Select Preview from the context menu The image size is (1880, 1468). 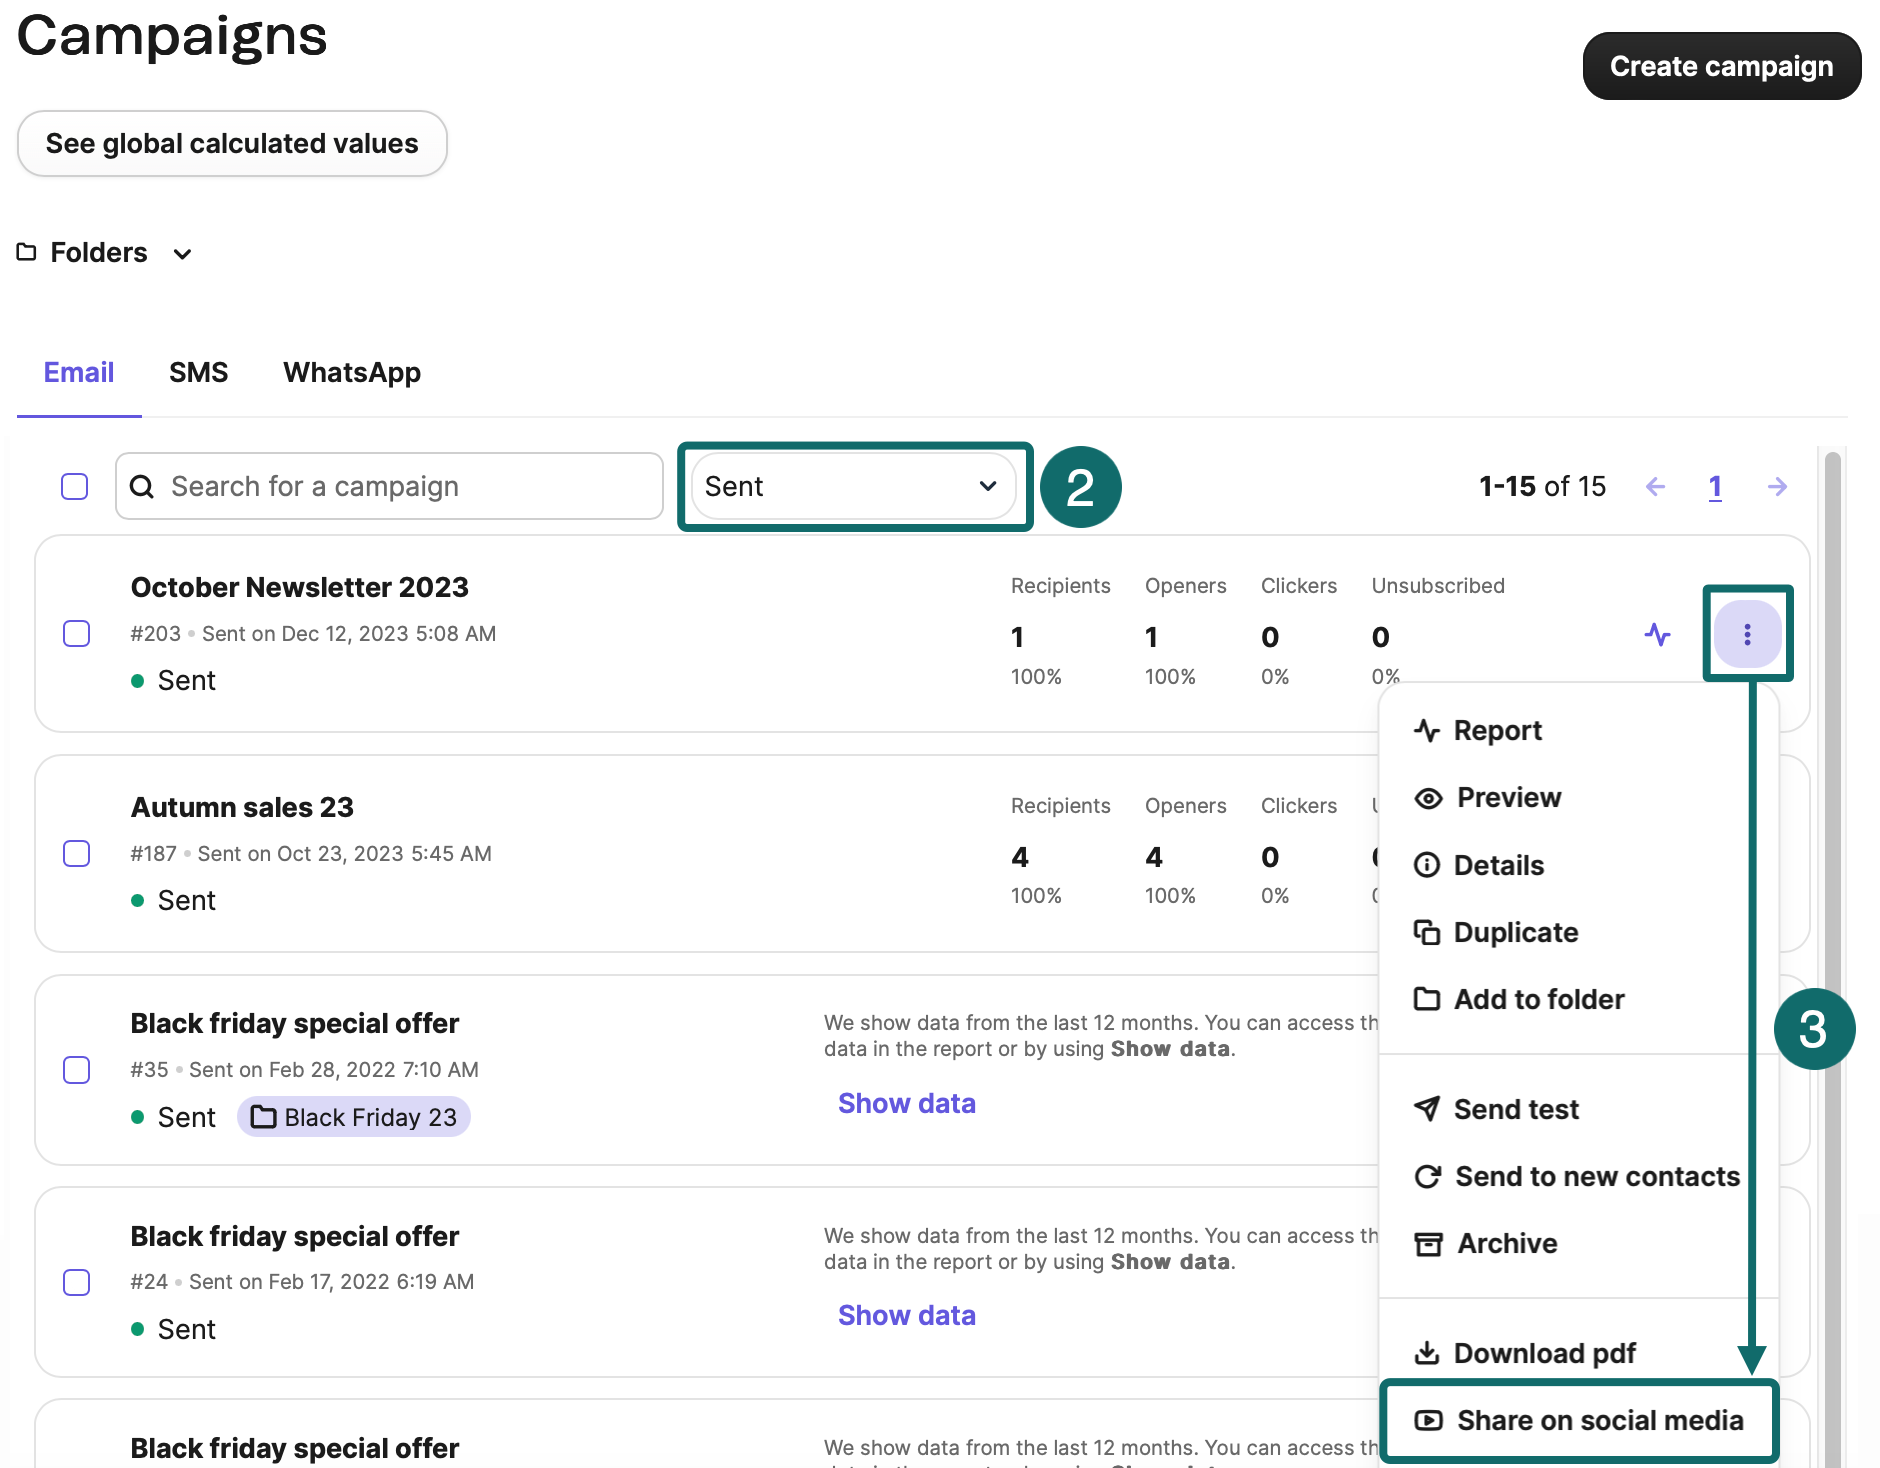[1507, 798]
